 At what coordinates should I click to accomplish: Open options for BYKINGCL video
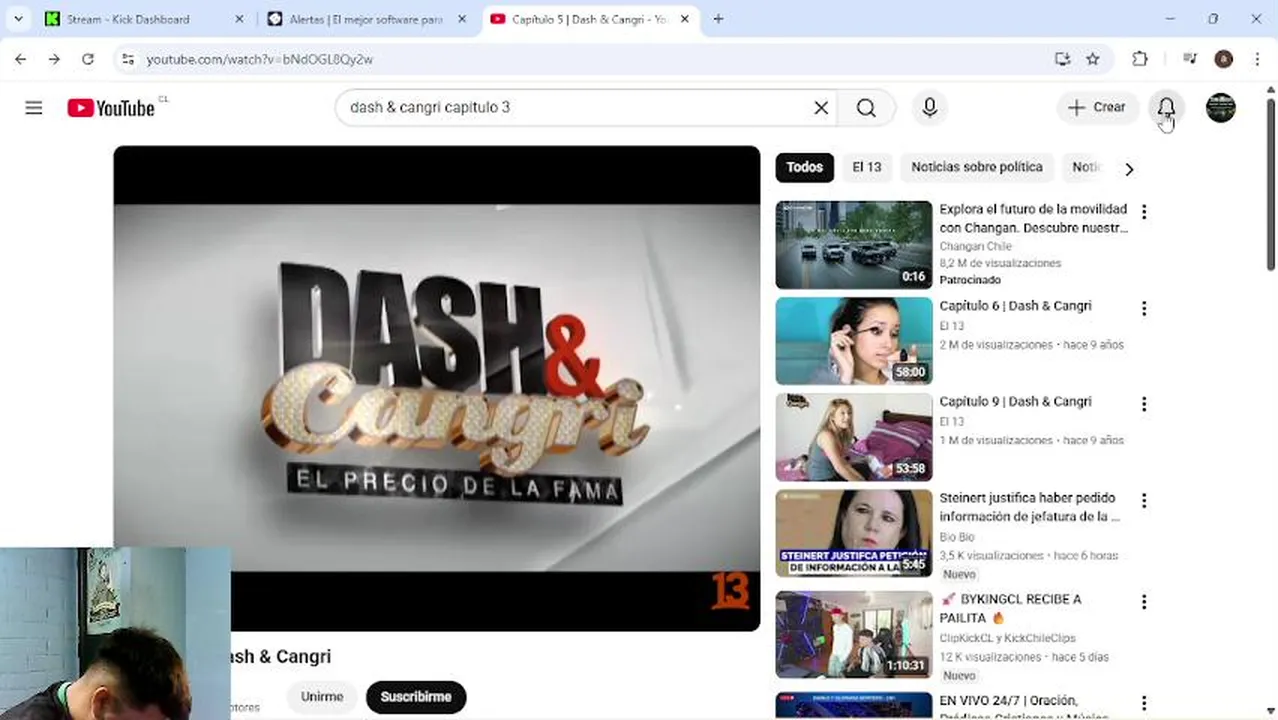pos(1144,602)
